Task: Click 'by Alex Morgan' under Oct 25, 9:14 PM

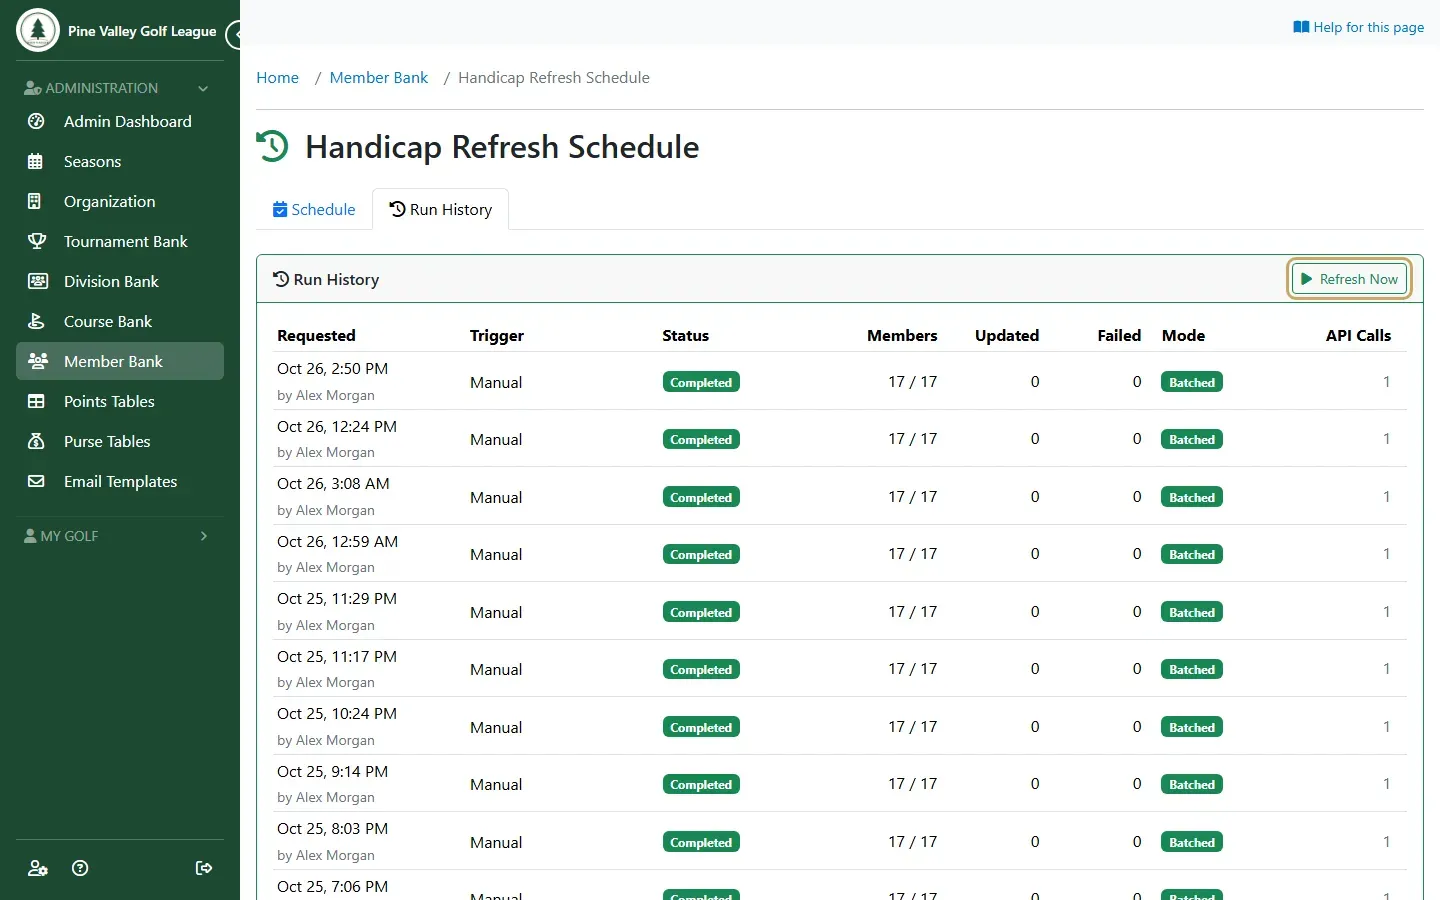Action: tap(326, 797)
